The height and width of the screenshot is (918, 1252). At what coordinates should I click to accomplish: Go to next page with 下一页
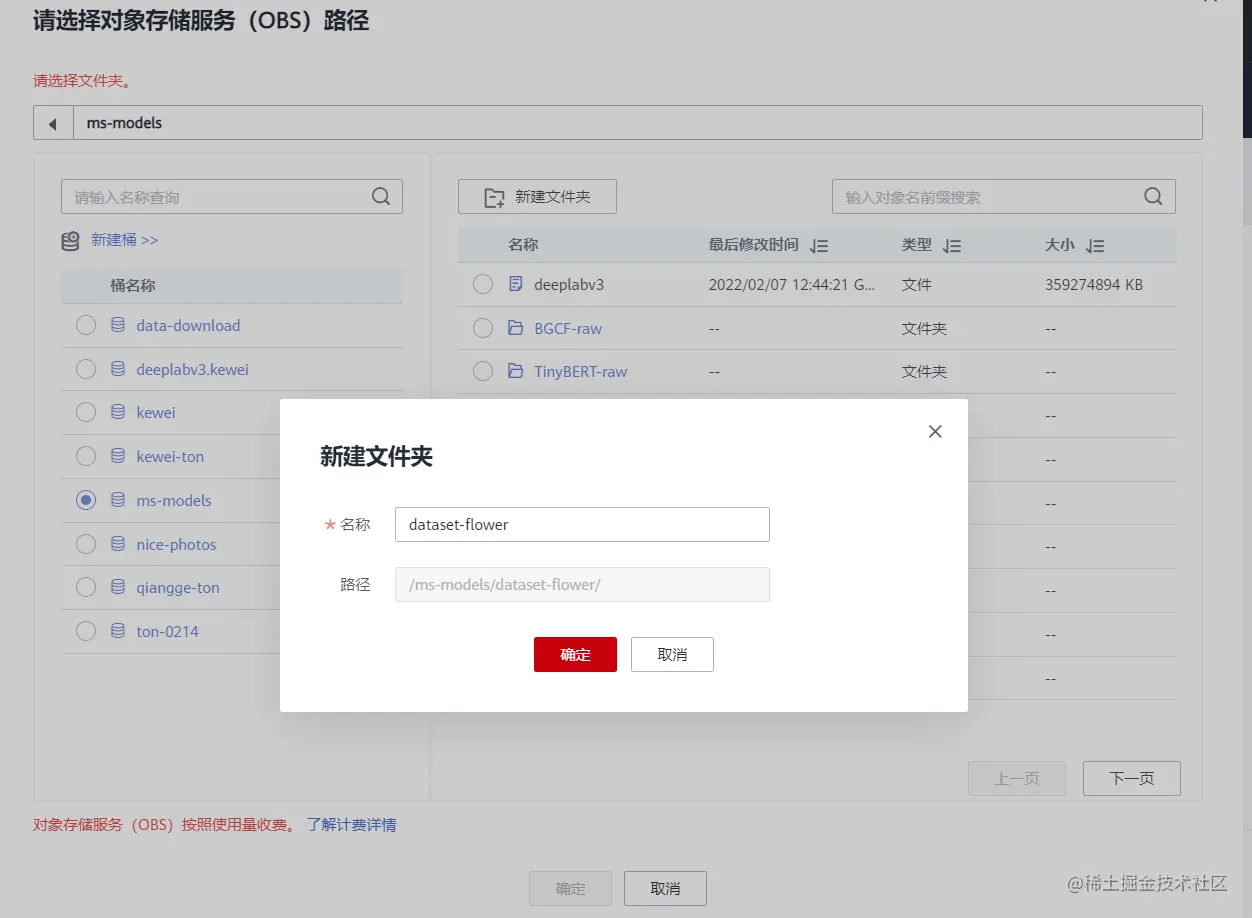coord(1132,778)
